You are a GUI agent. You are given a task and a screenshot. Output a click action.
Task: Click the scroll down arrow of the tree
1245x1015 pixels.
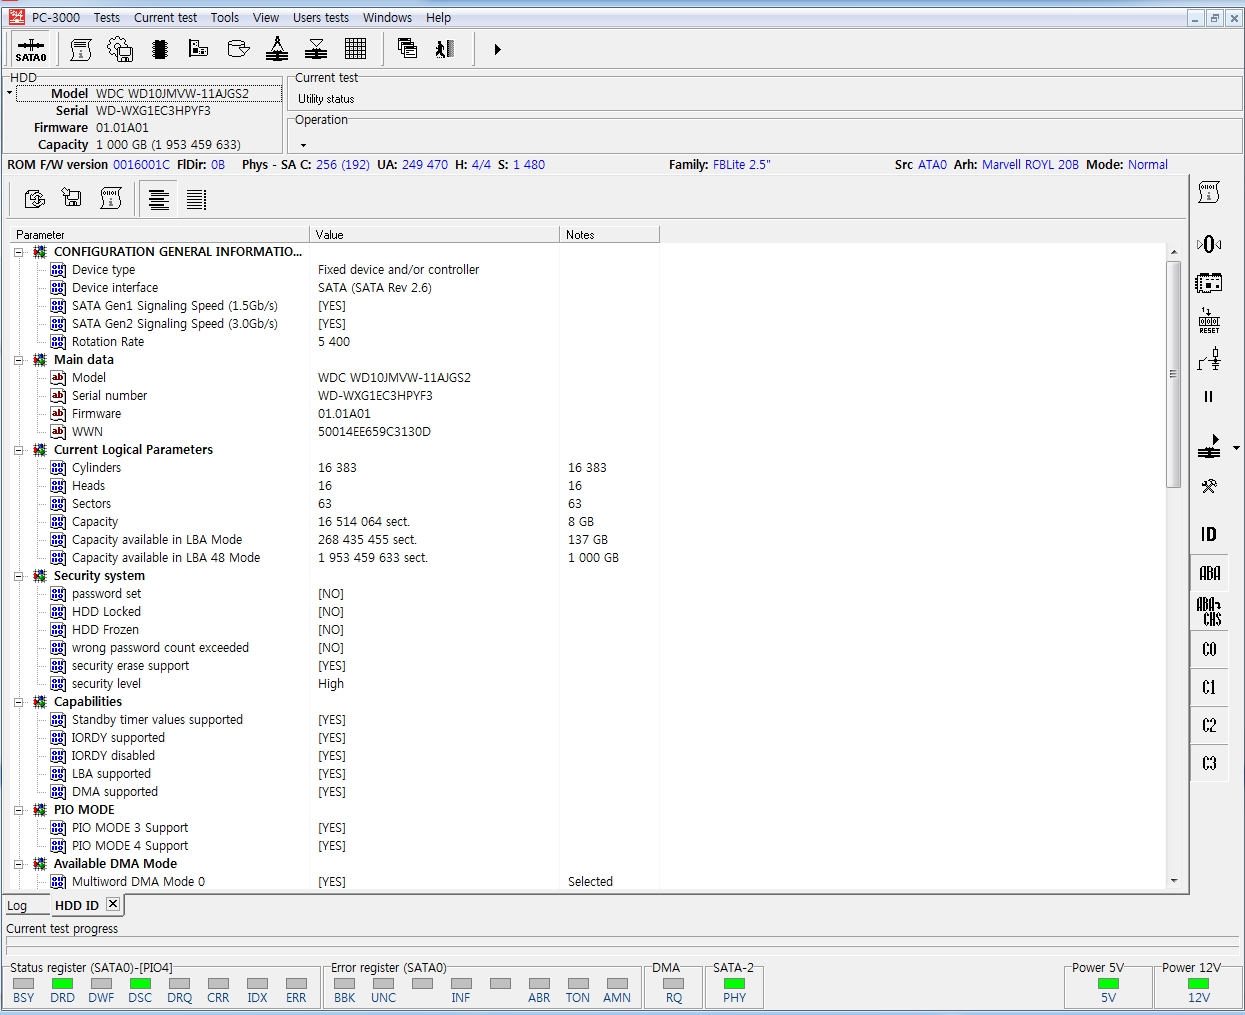pyautogui.click(x=1174, y=881)
